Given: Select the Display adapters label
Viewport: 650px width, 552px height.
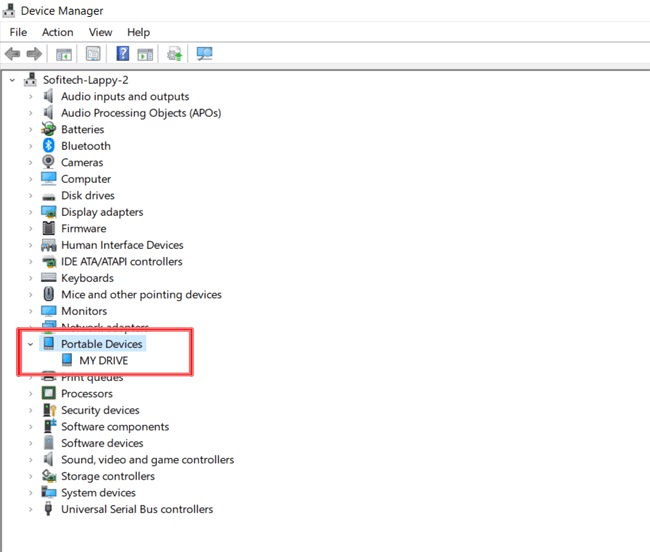Looking at the screenshot, I should 102,212.
